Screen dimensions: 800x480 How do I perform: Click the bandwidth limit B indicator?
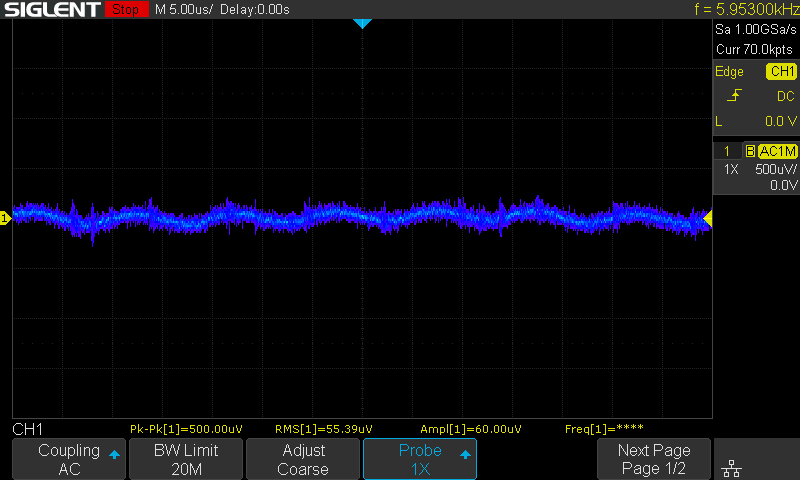click(750, 151)
